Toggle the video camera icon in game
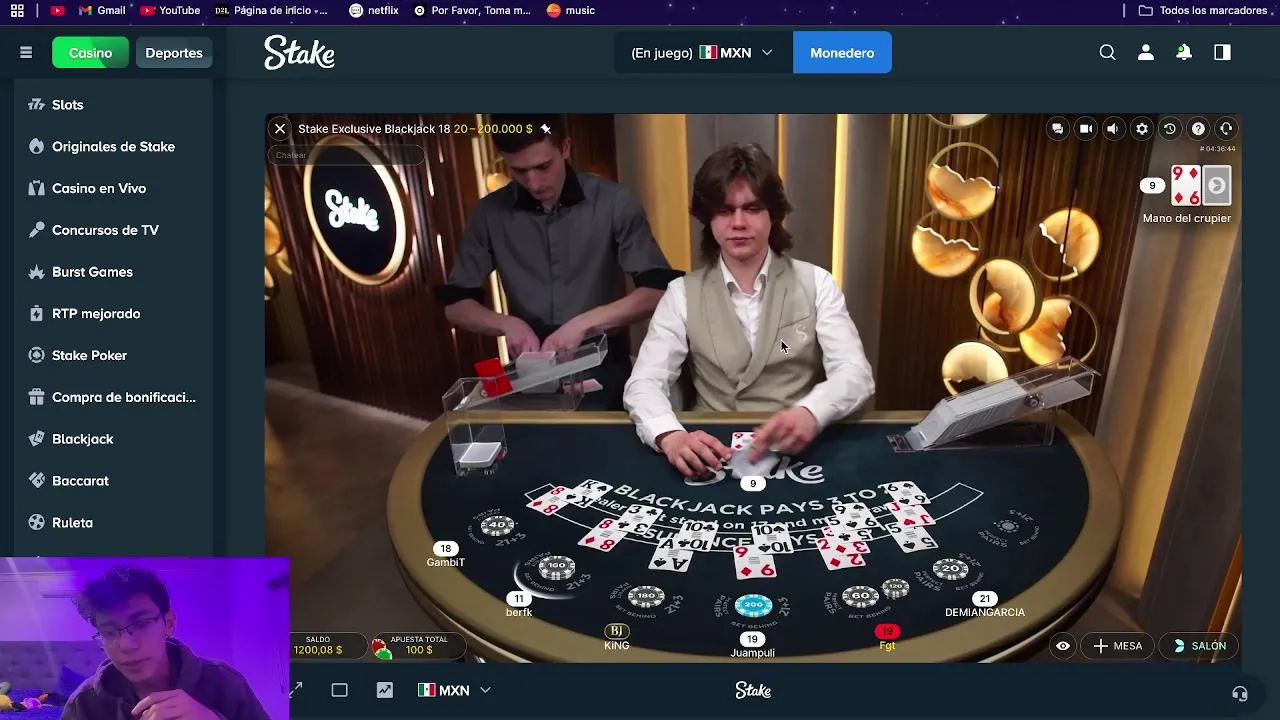This screenshot has height=720, width=1280. tap(1085, 129)
